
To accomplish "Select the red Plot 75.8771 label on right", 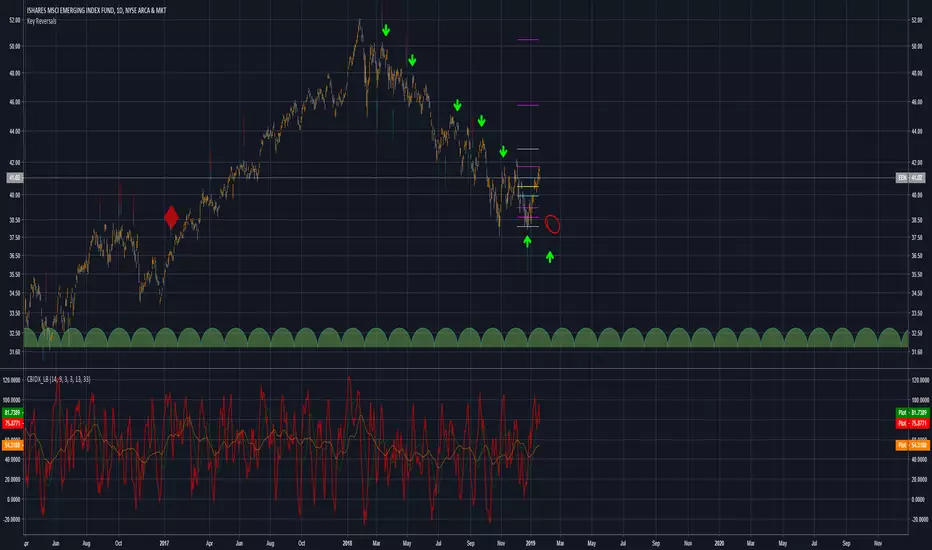I will pos(912,423).
